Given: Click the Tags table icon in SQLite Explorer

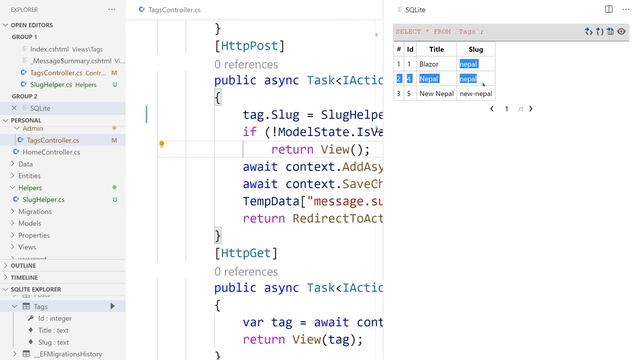Looking at the screenshot, I should (26, 306).
